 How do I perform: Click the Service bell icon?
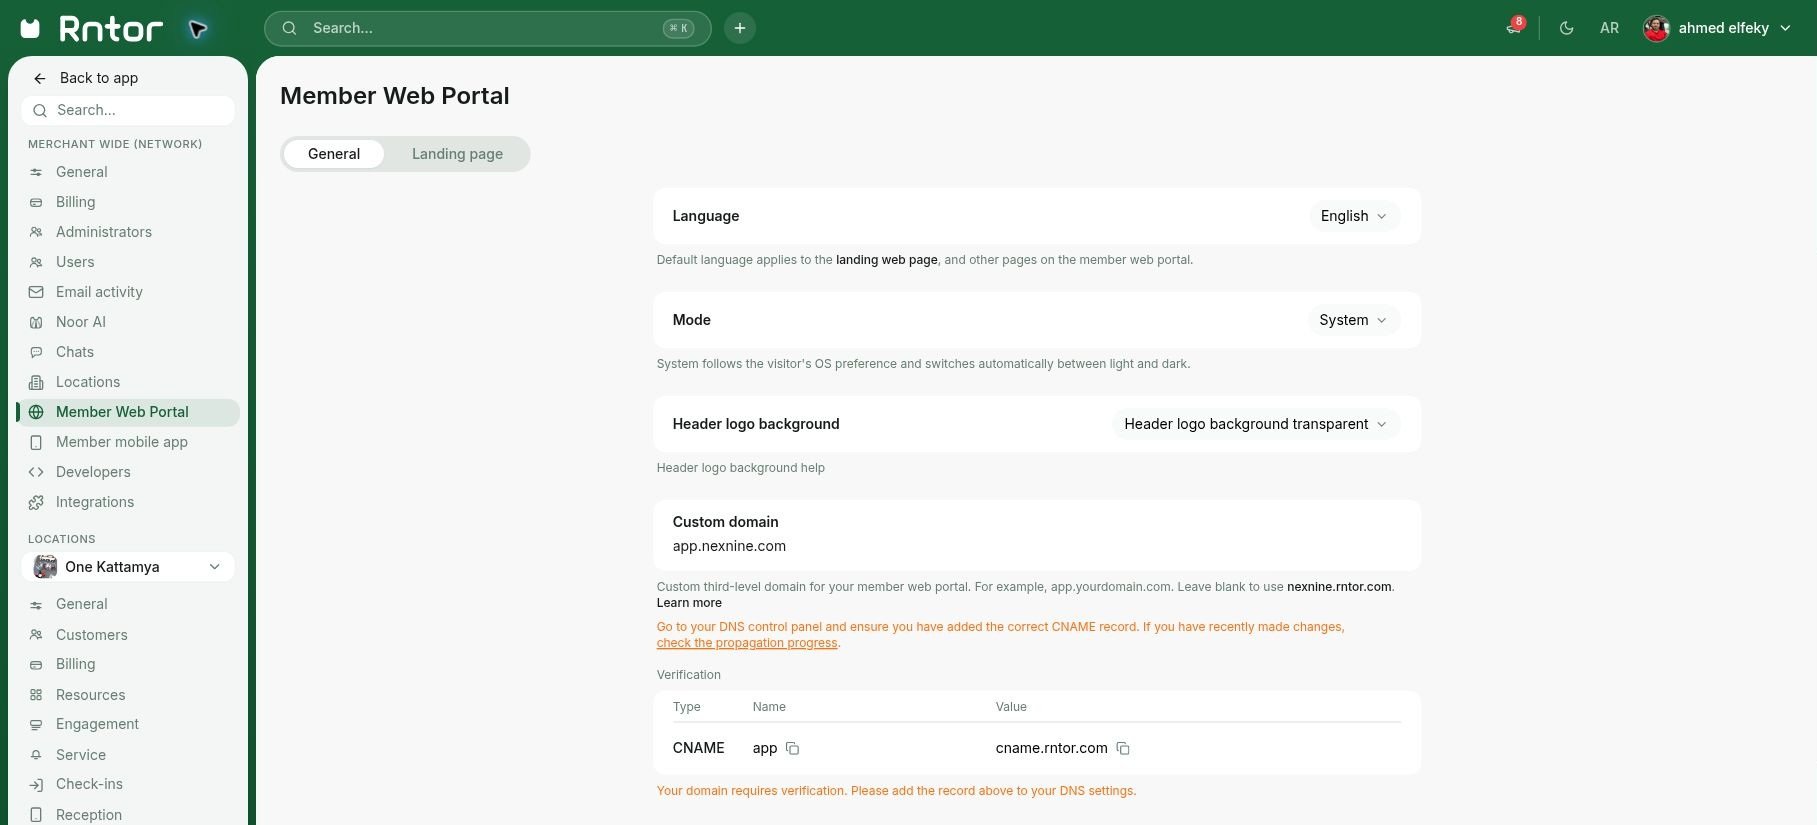[36, 755]
